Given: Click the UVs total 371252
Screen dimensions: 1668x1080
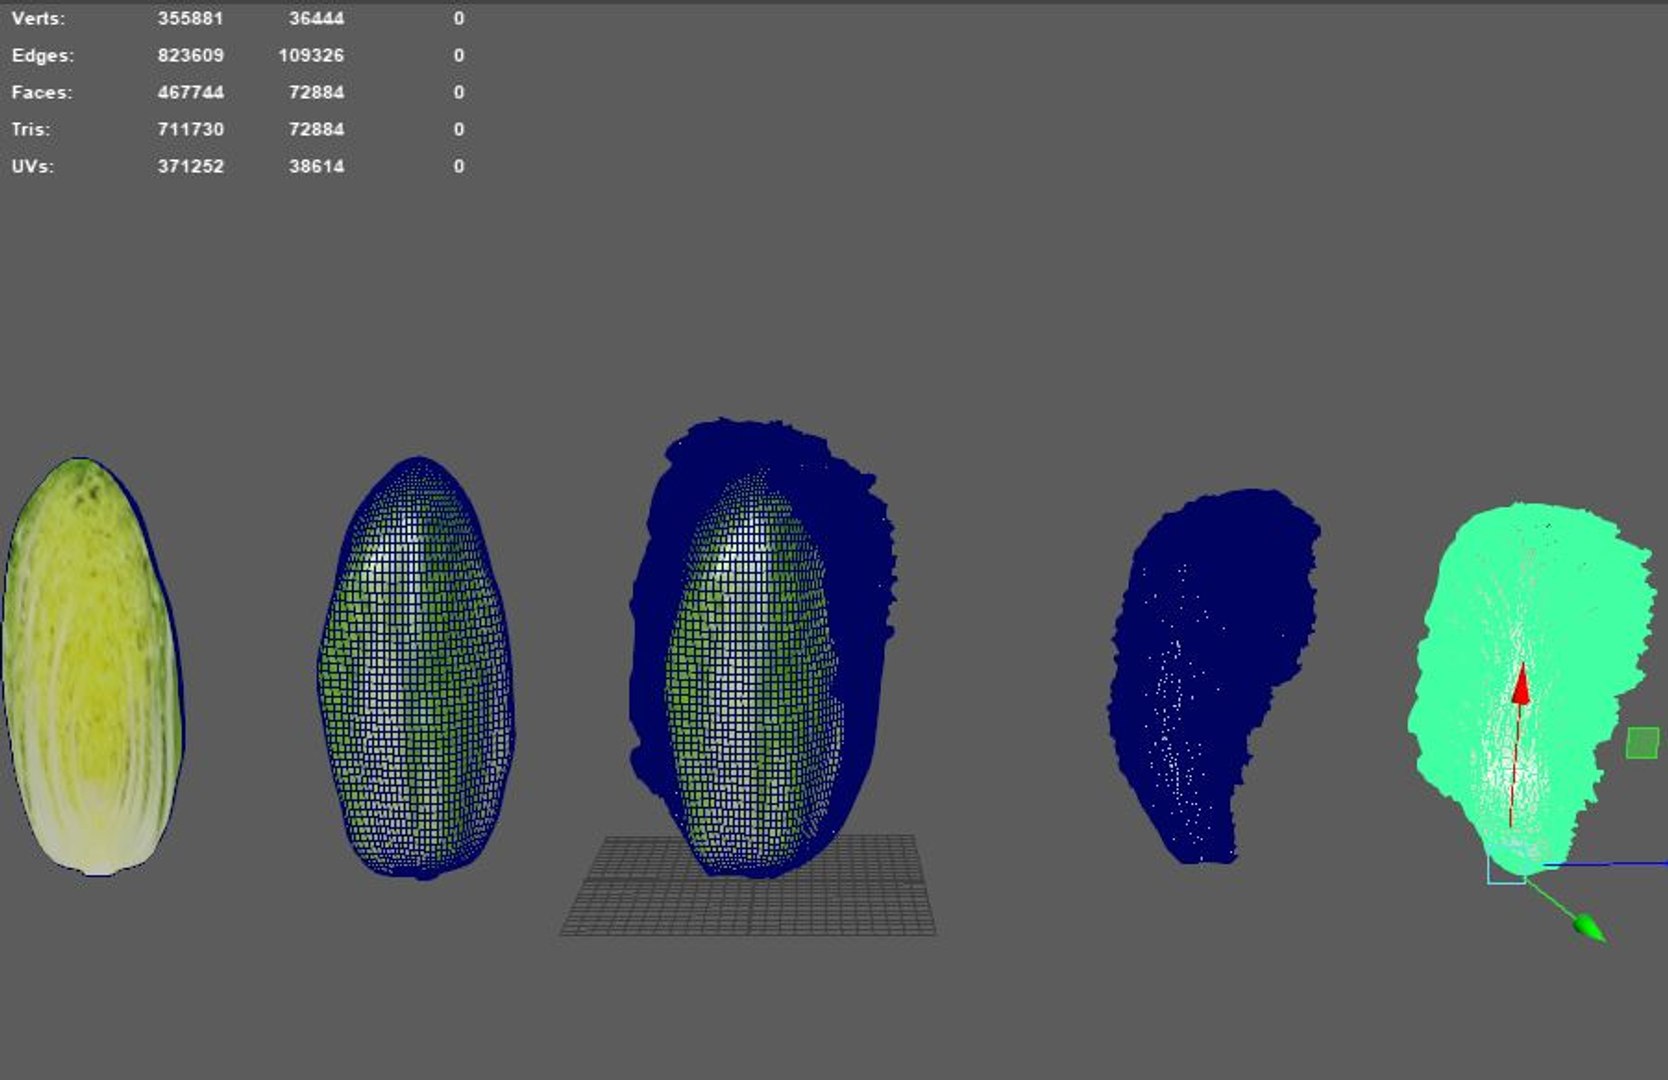Looking at the screenshot, I should (190, 166).
